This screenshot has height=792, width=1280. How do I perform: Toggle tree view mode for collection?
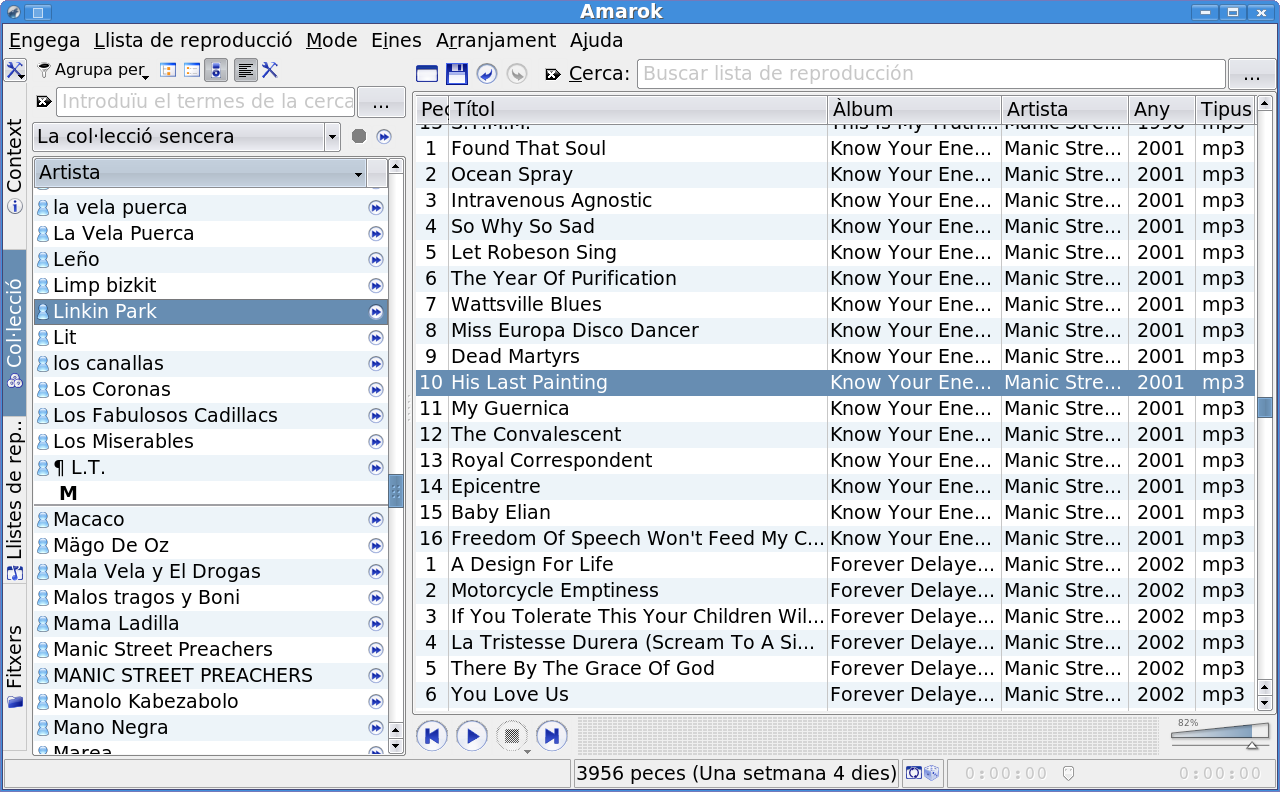168,70
